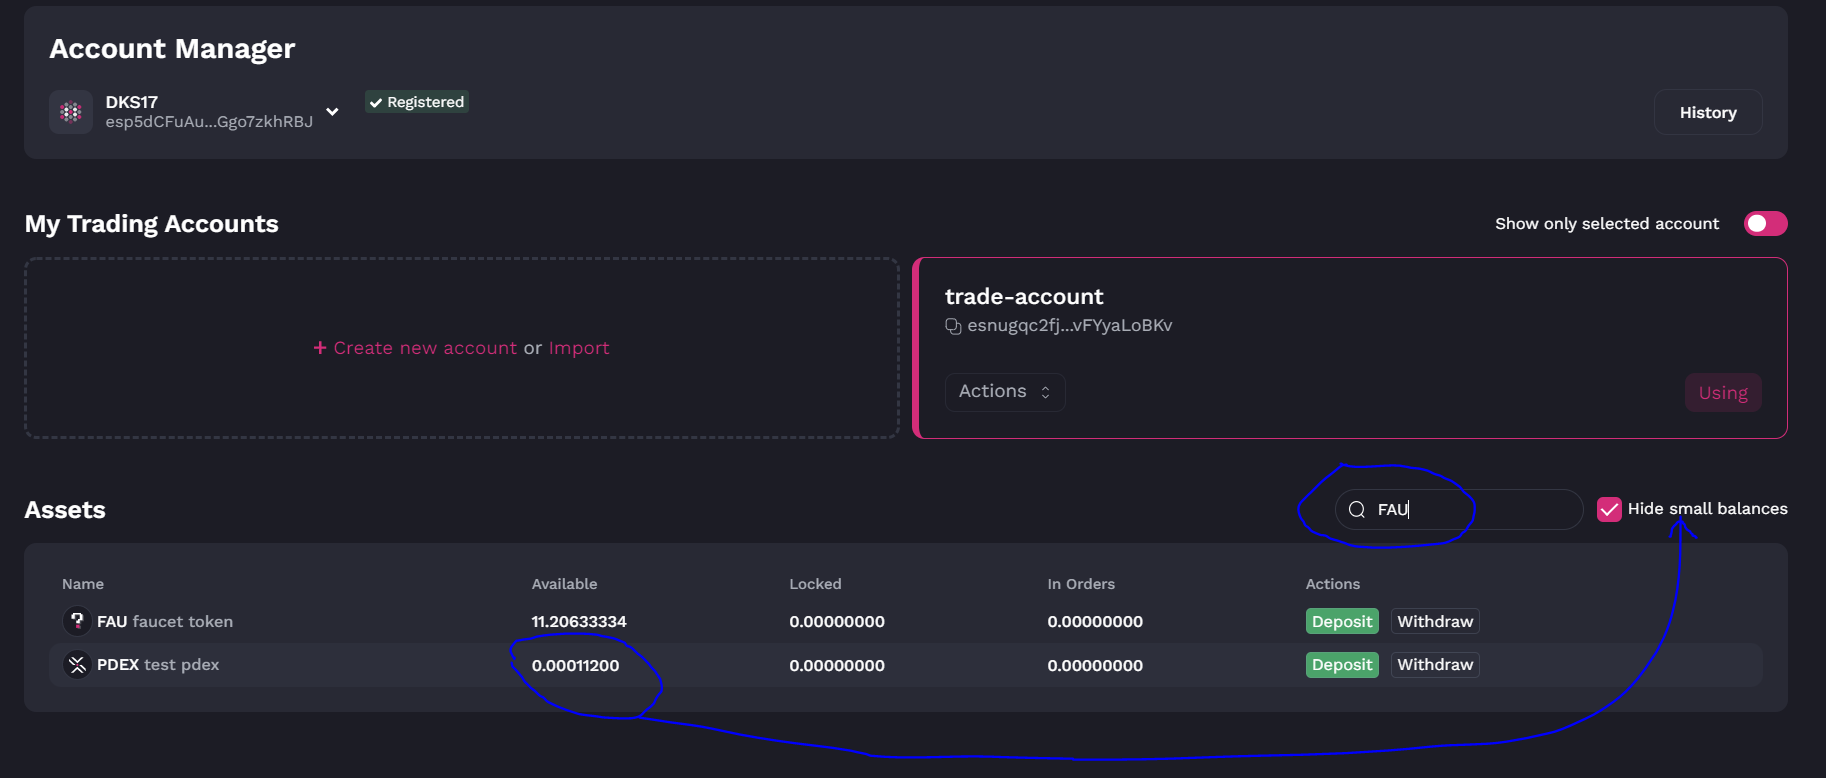Click the Using button on trade-account
The height and width of the screenshot is (778, 1826).
click(x=1723, y=393)
